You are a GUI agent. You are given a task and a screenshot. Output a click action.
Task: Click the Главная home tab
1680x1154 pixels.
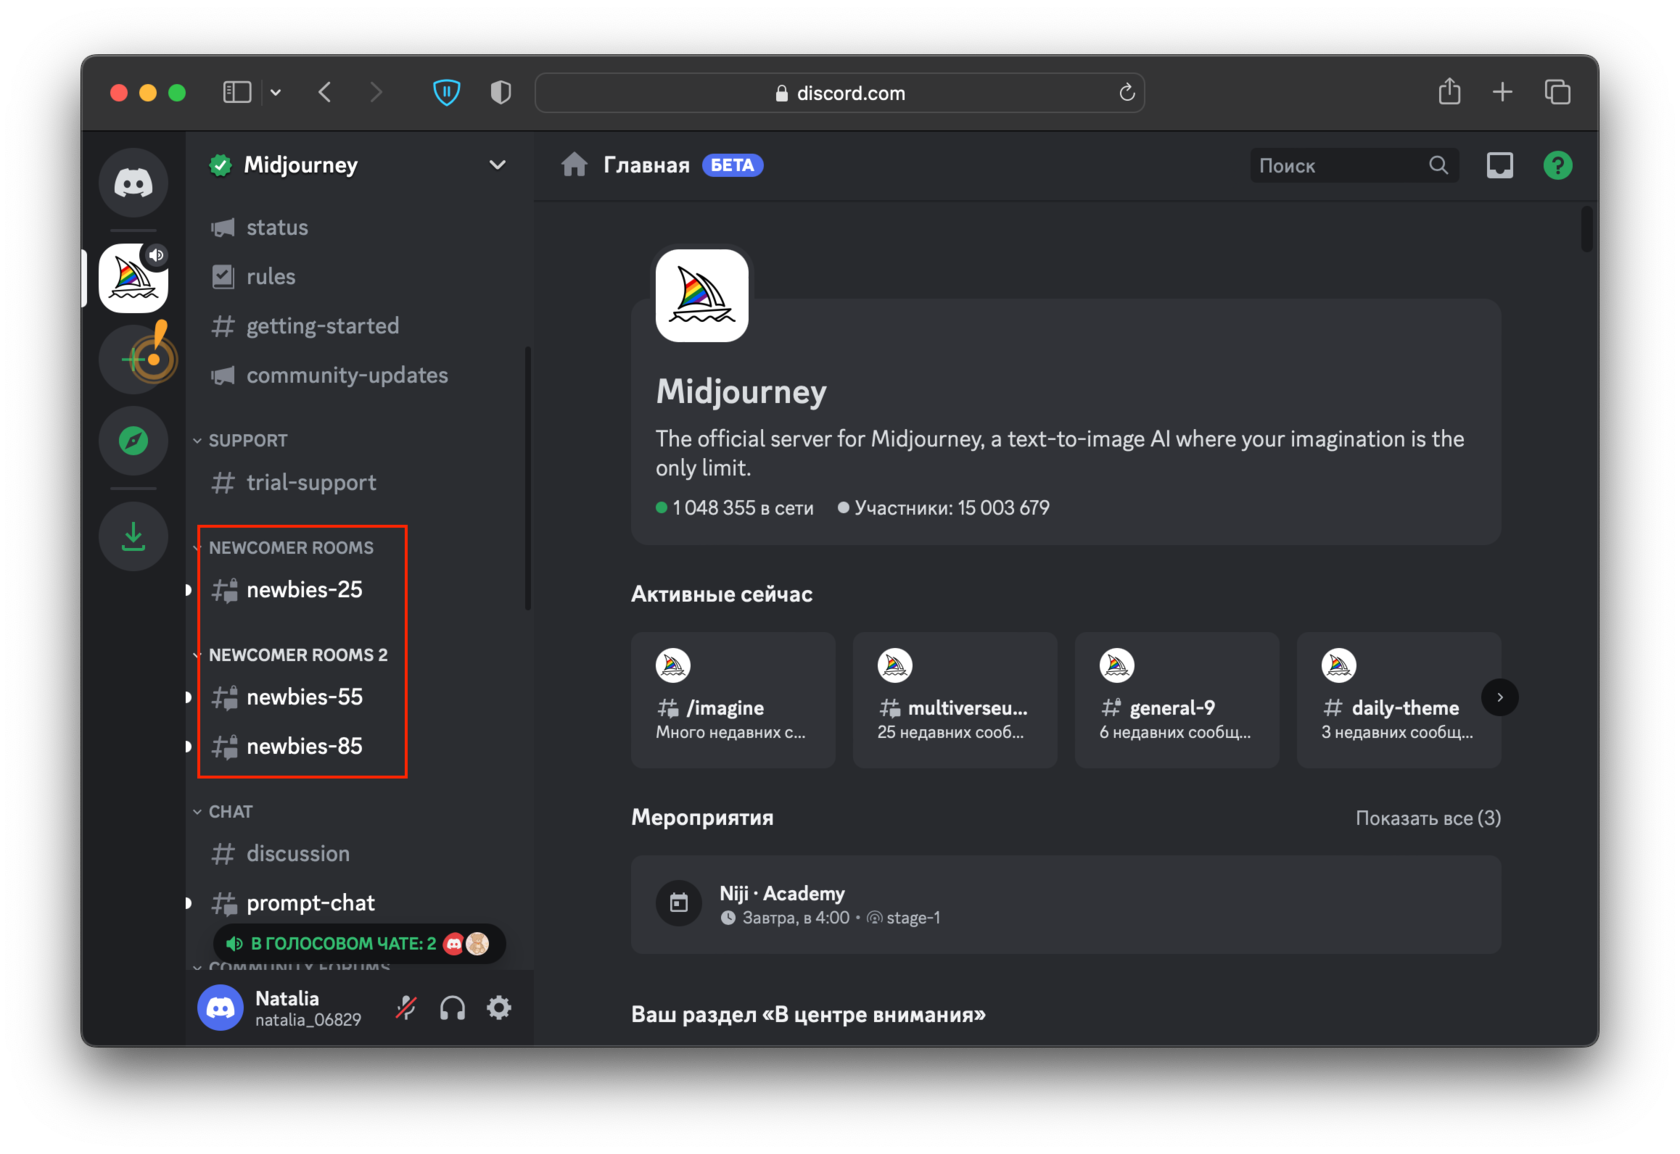(646, 165)
